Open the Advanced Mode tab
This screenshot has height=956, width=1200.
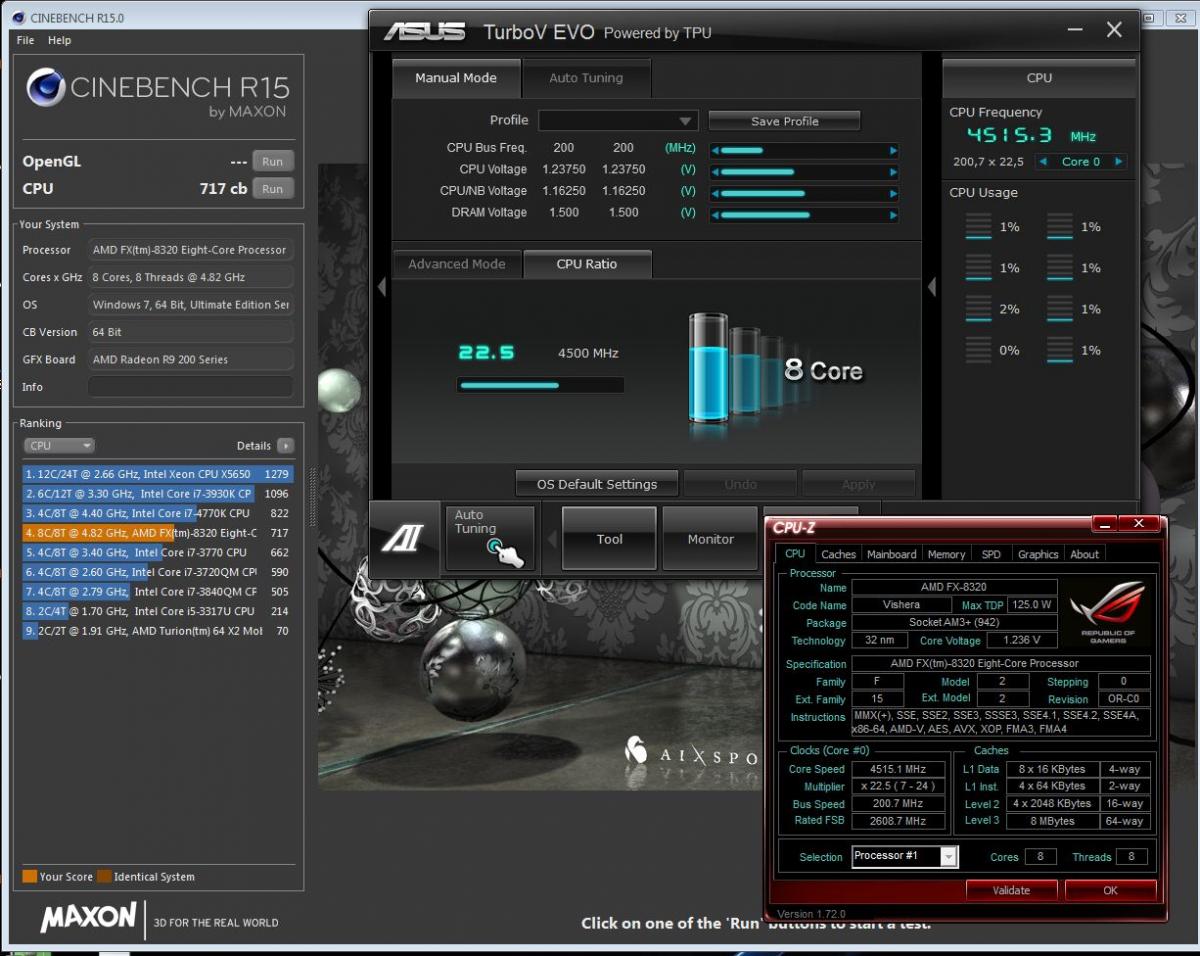coord(457,264)
